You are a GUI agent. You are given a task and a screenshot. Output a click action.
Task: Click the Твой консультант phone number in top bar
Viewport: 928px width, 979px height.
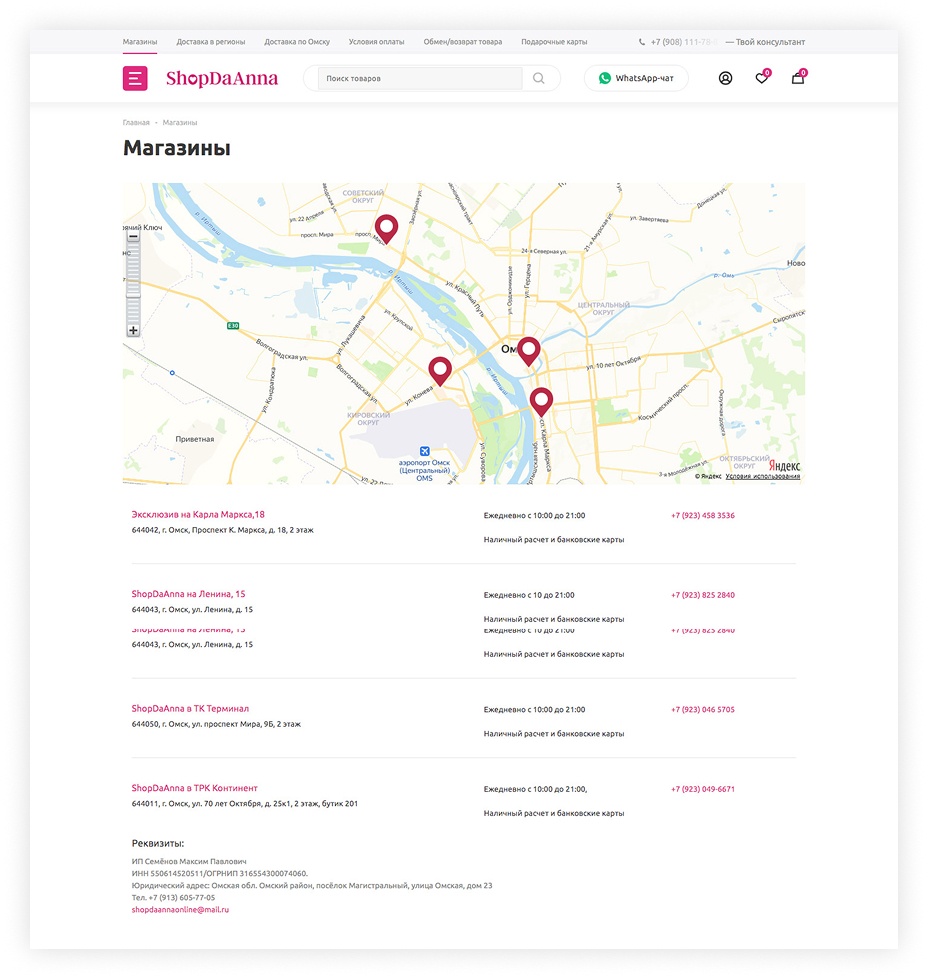pyautogui.click(x=684, y=42)
